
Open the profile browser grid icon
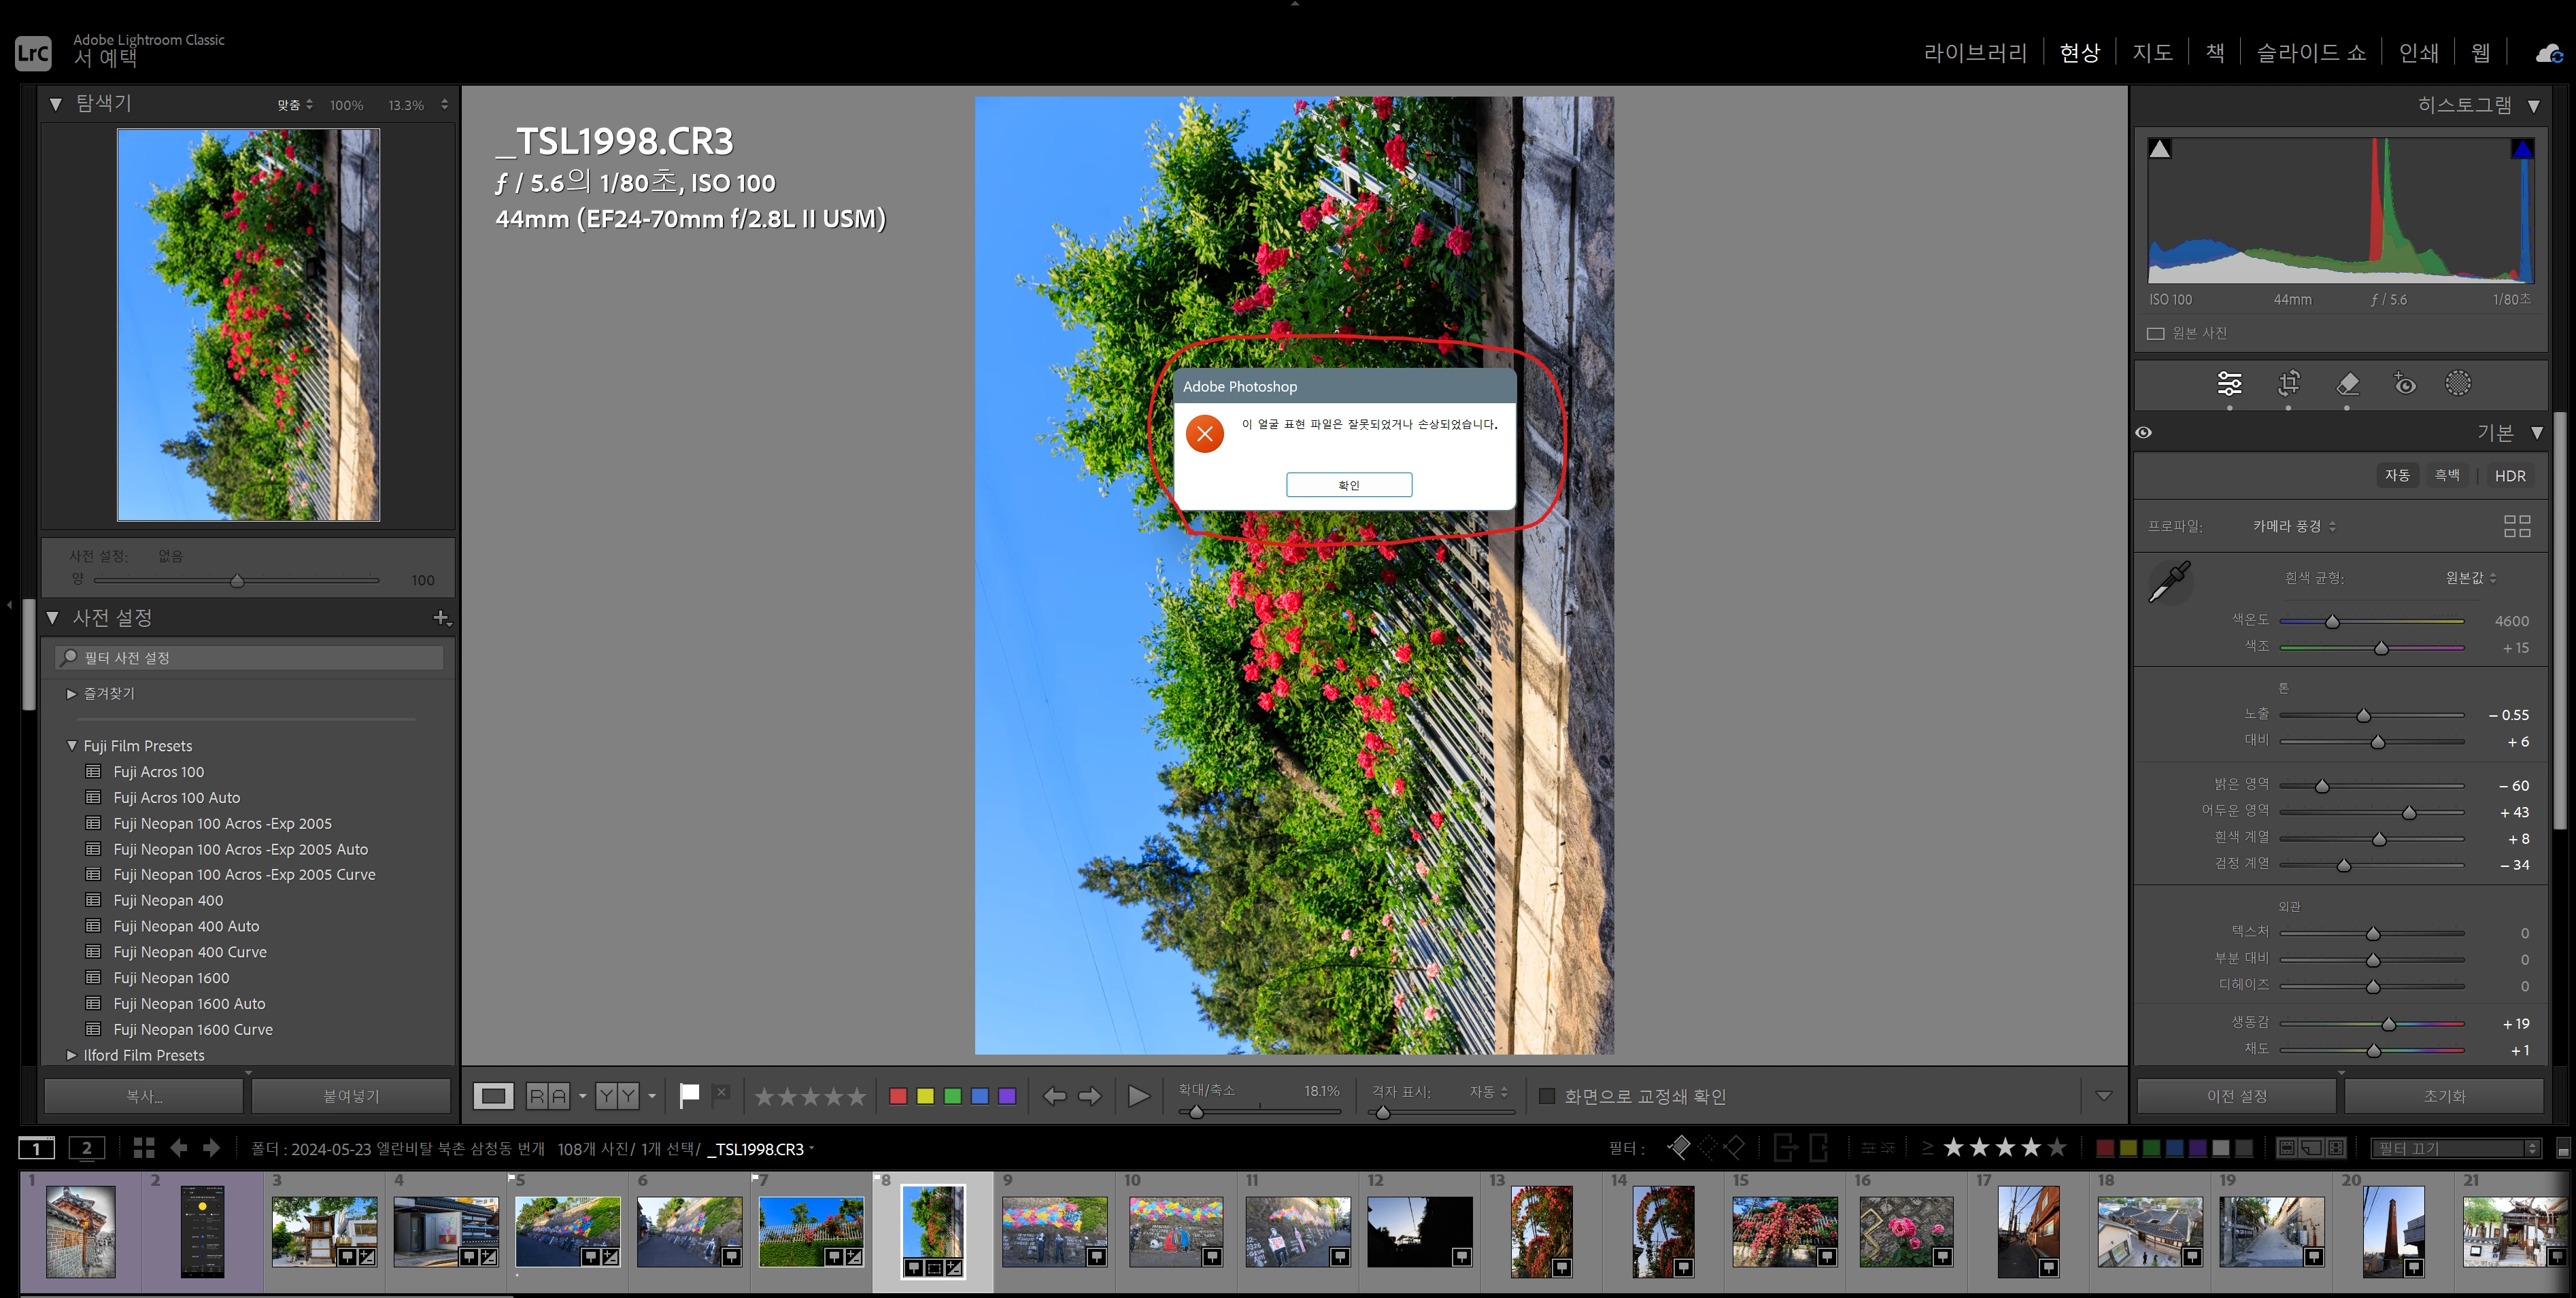(2516, 526)
